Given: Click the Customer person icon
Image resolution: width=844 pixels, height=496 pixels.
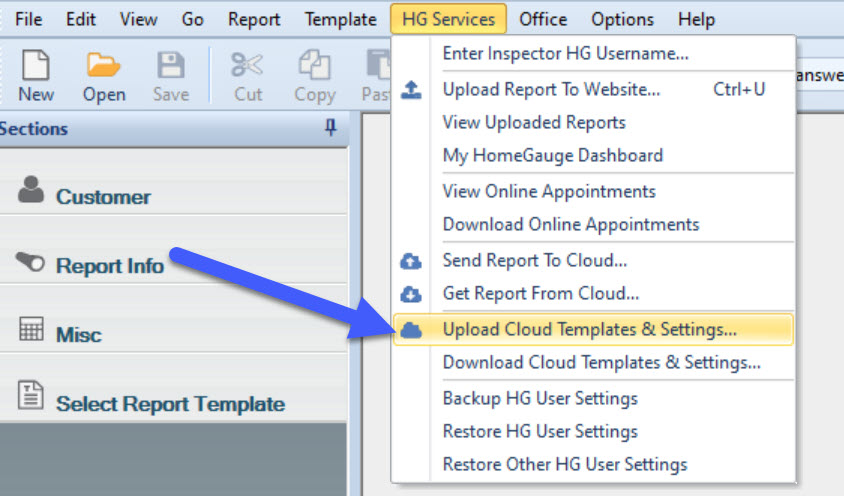Looking at the screenshot, I should coord(31,190).
